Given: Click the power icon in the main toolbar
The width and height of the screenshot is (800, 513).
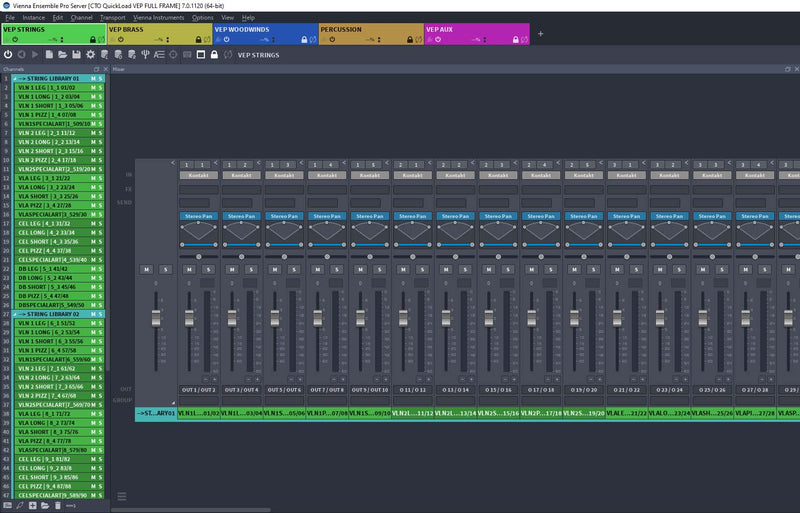Looking at the screenshot, I should (x=8, y=54).
